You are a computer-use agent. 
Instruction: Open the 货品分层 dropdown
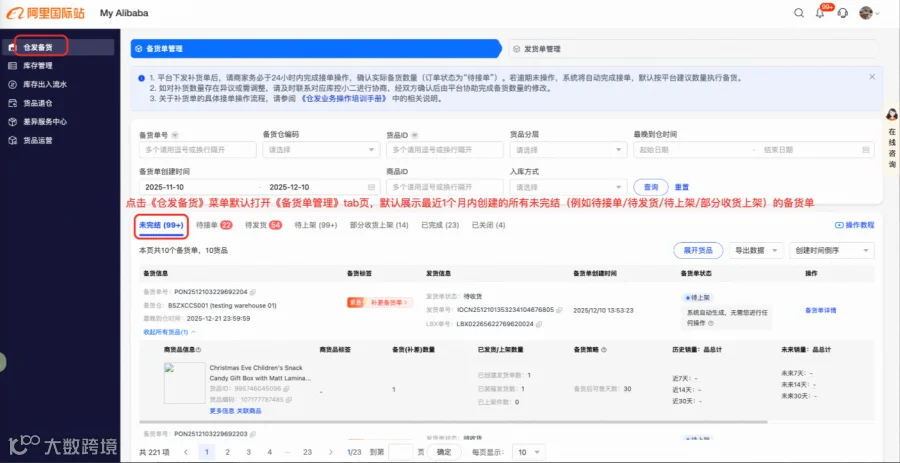pos(569,150)
